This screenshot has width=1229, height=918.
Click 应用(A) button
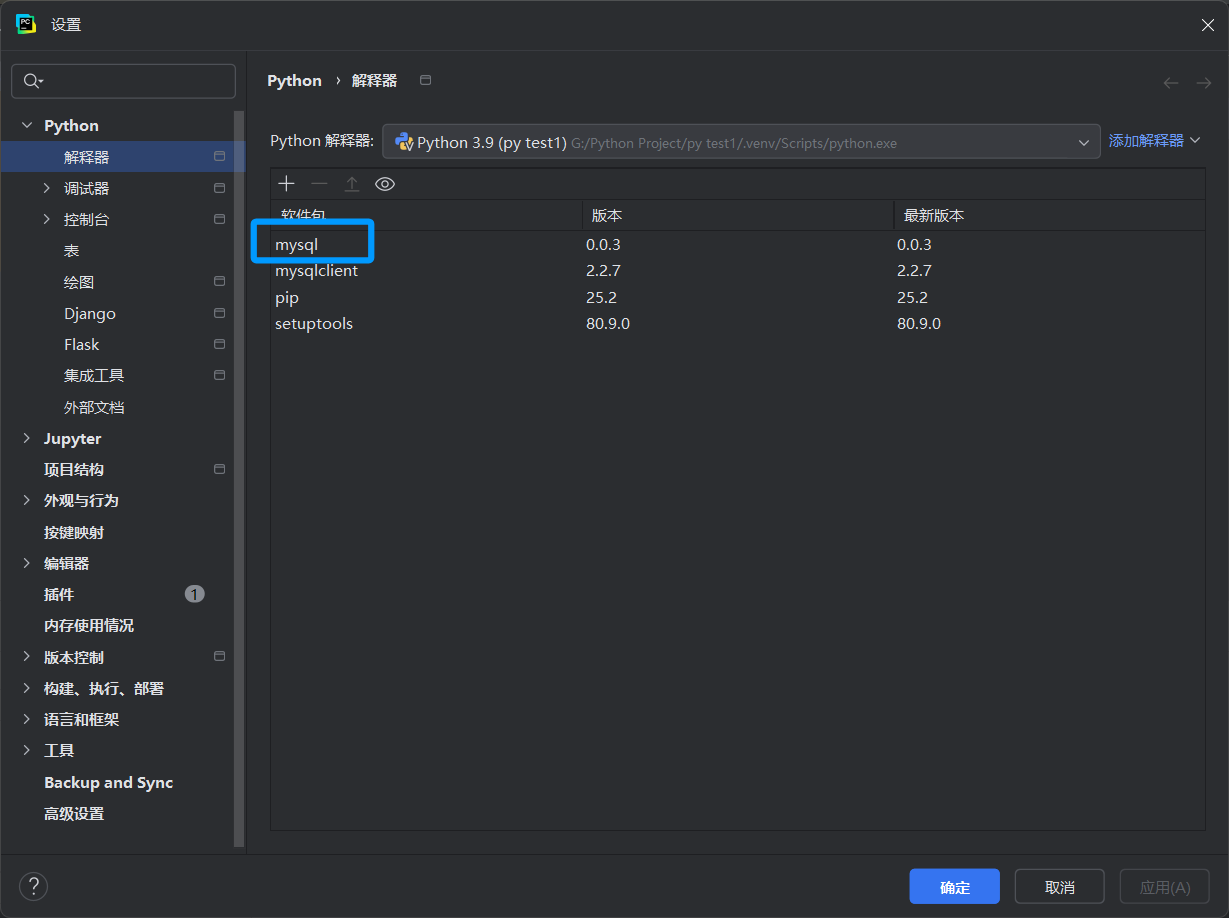click(x=1165, y=887)
